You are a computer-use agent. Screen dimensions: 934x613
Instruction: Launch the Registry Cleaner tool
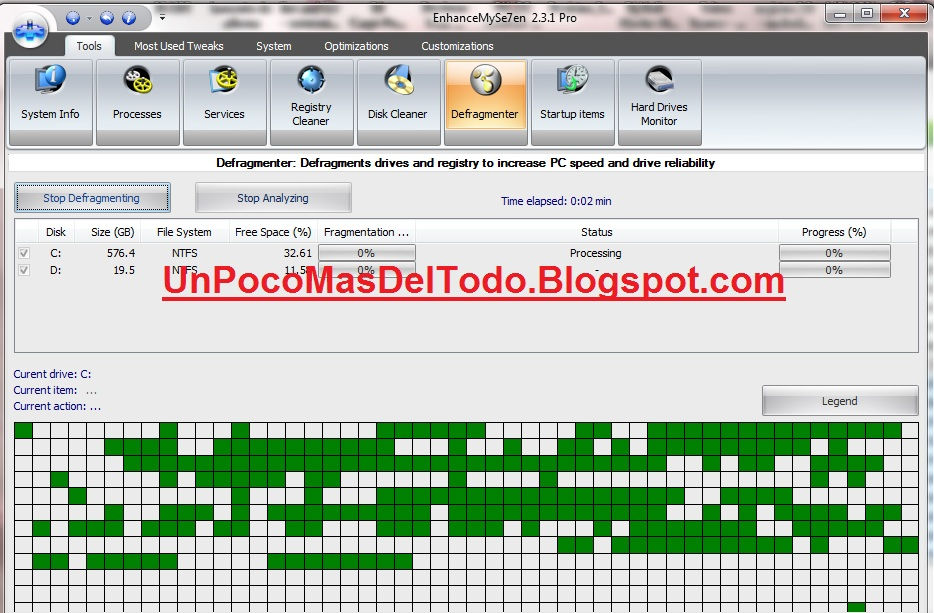[x=312, y=102]
